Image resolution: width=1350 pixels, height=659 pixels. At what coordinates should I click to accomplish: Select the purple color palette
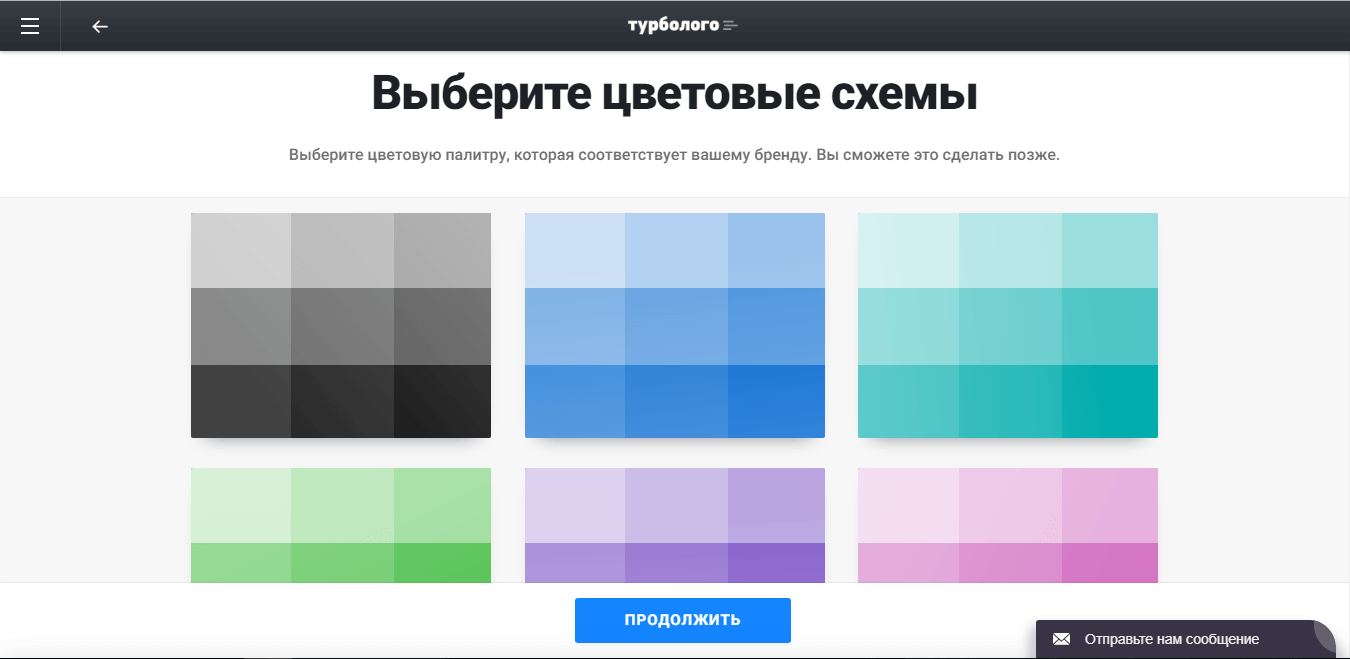pos(675,524)
